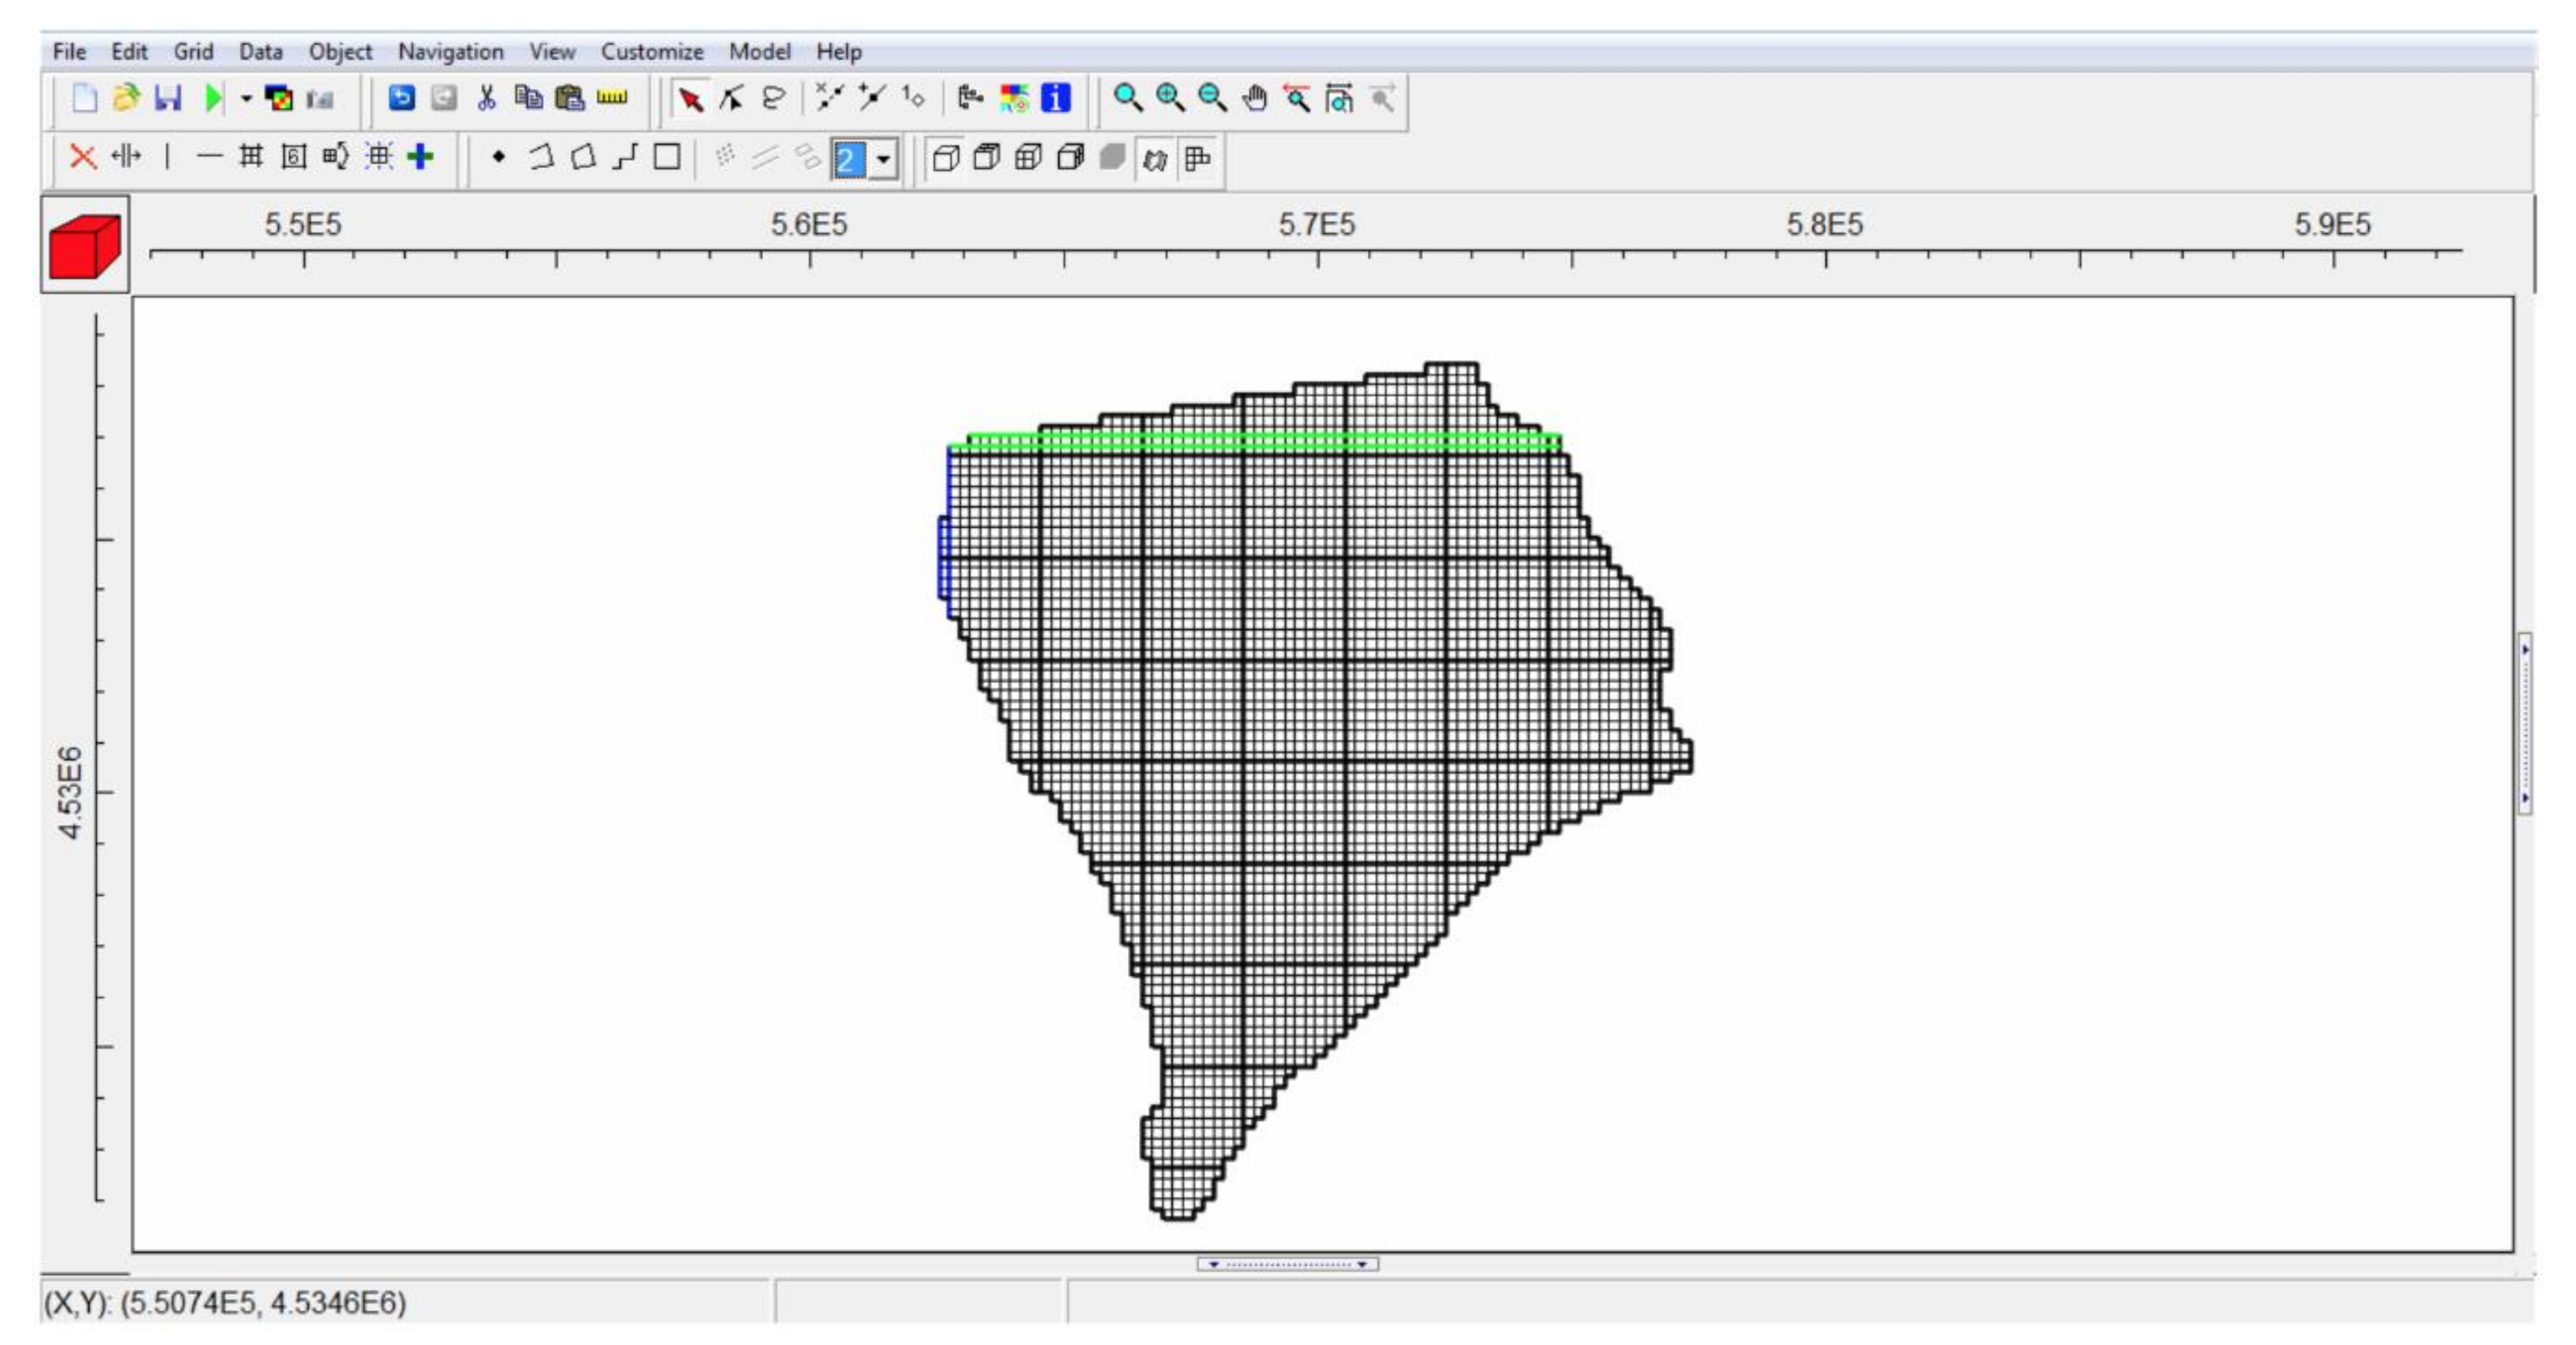Click the Smooth Grid icon
Image resolution: width=2576 pixels, height=1345 pixels.
[x=335, y=157]
